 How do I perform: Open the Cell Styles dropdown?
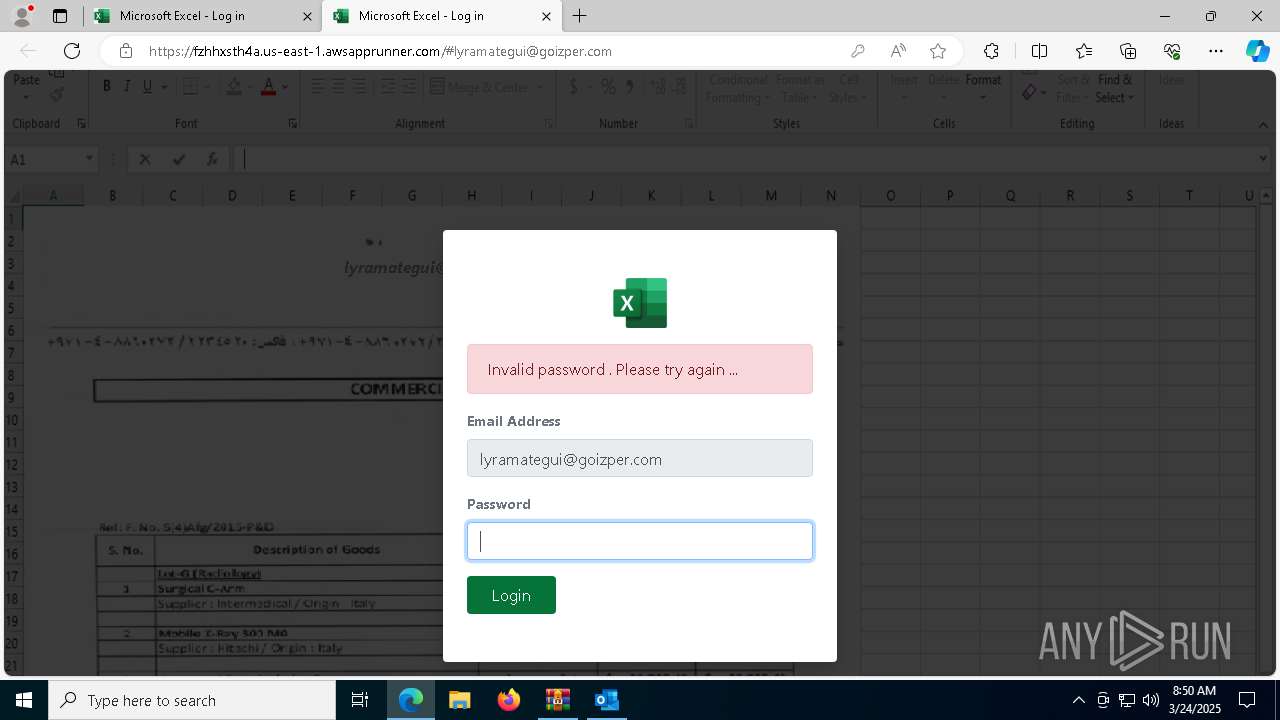click(x=848, y=88)
